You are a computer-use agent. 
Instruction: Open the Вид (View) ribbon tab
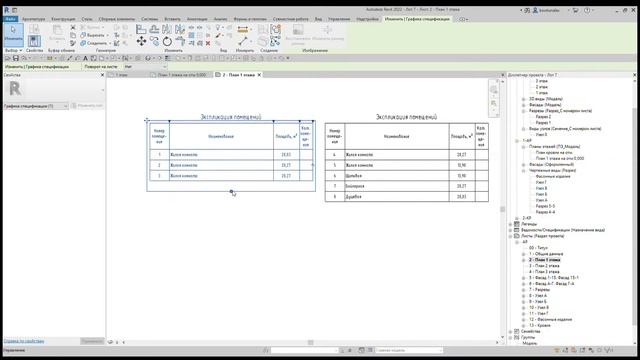[x=318, y=19]
